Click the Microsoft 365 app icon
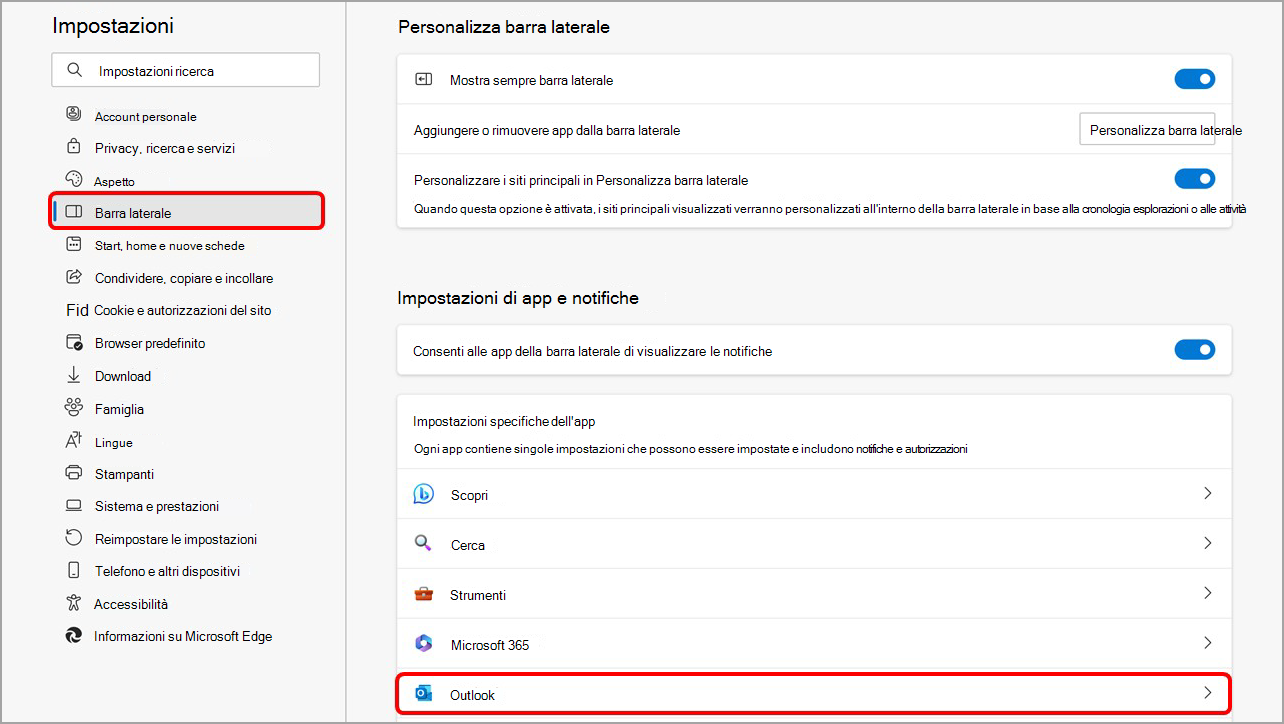 point(424,643)
